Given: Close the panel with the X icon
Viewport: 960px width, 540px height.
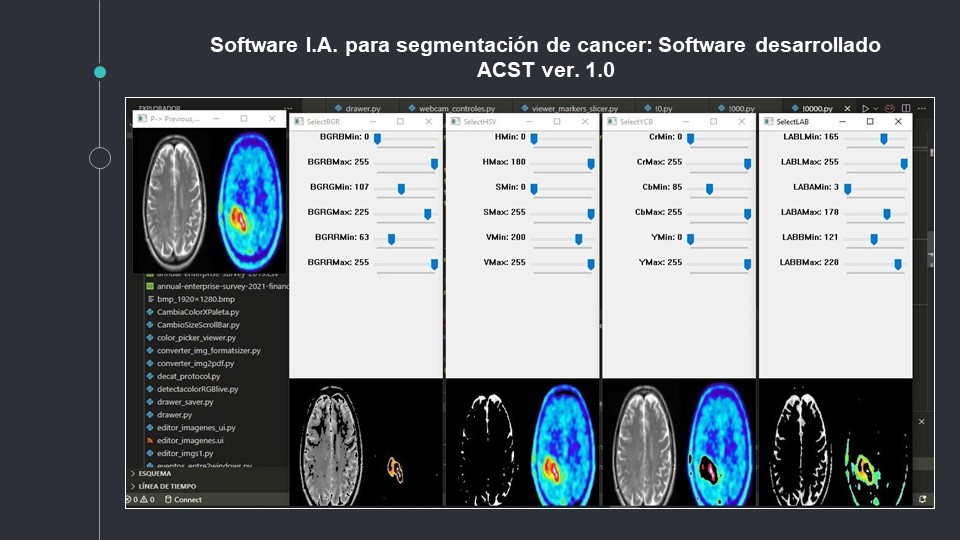Looking at the screenshot, I should 922,423.
